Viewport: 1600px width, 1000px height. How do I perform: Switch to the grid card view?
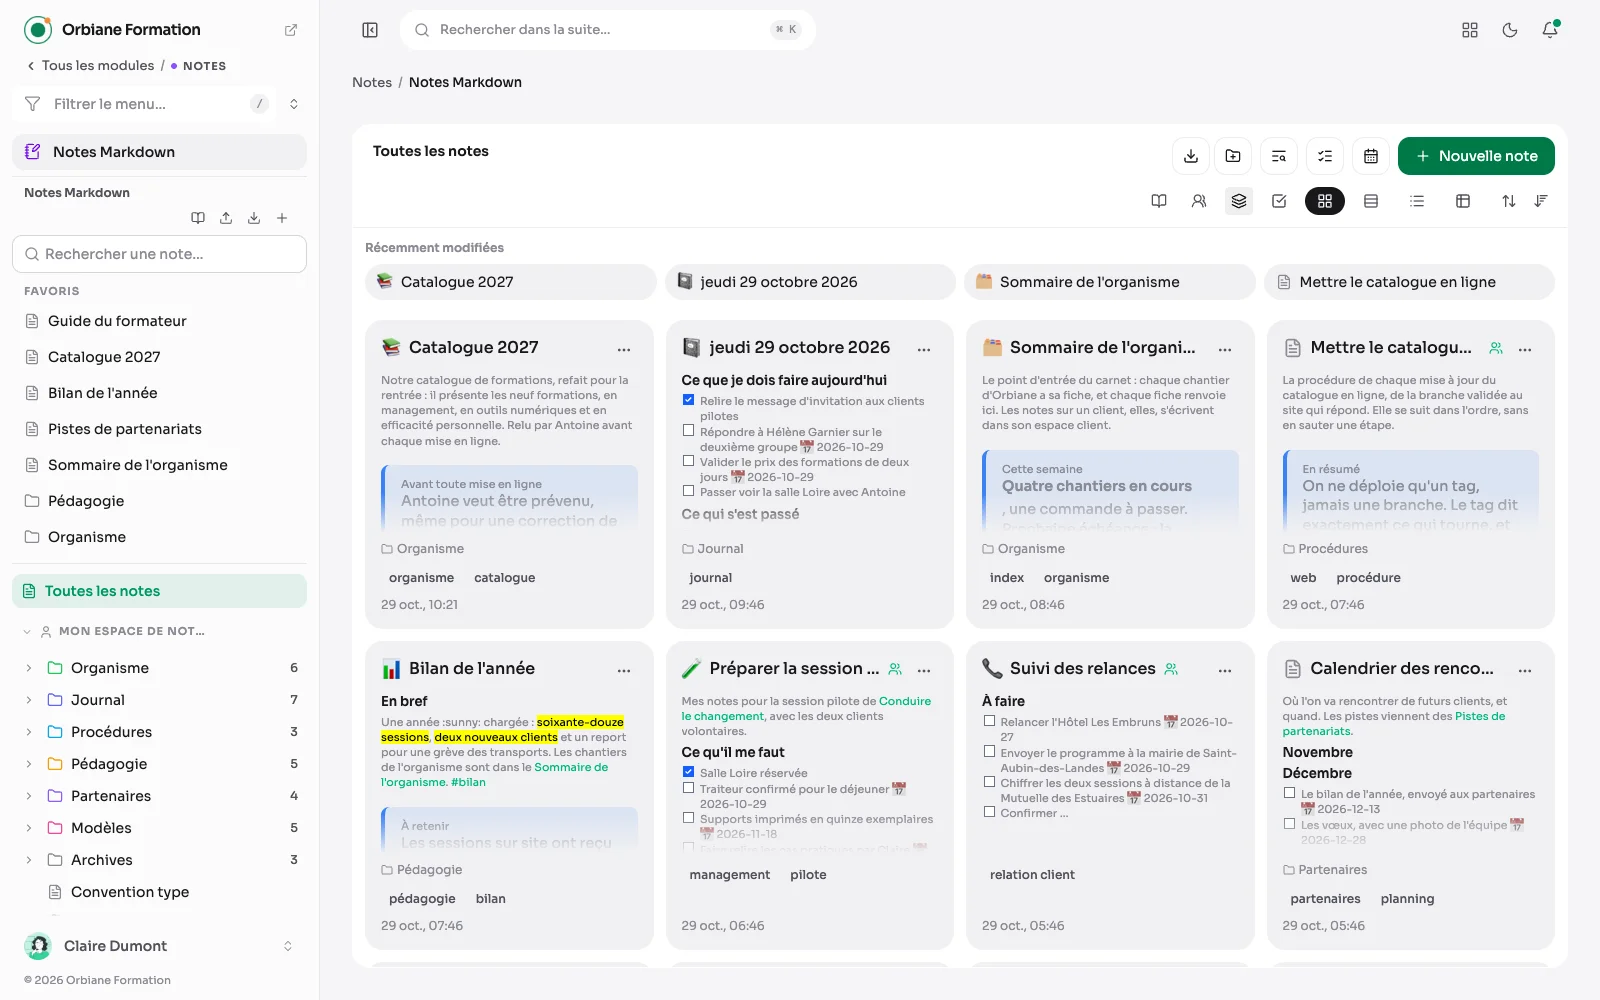pyautogui.click(x=1325, y=201)
